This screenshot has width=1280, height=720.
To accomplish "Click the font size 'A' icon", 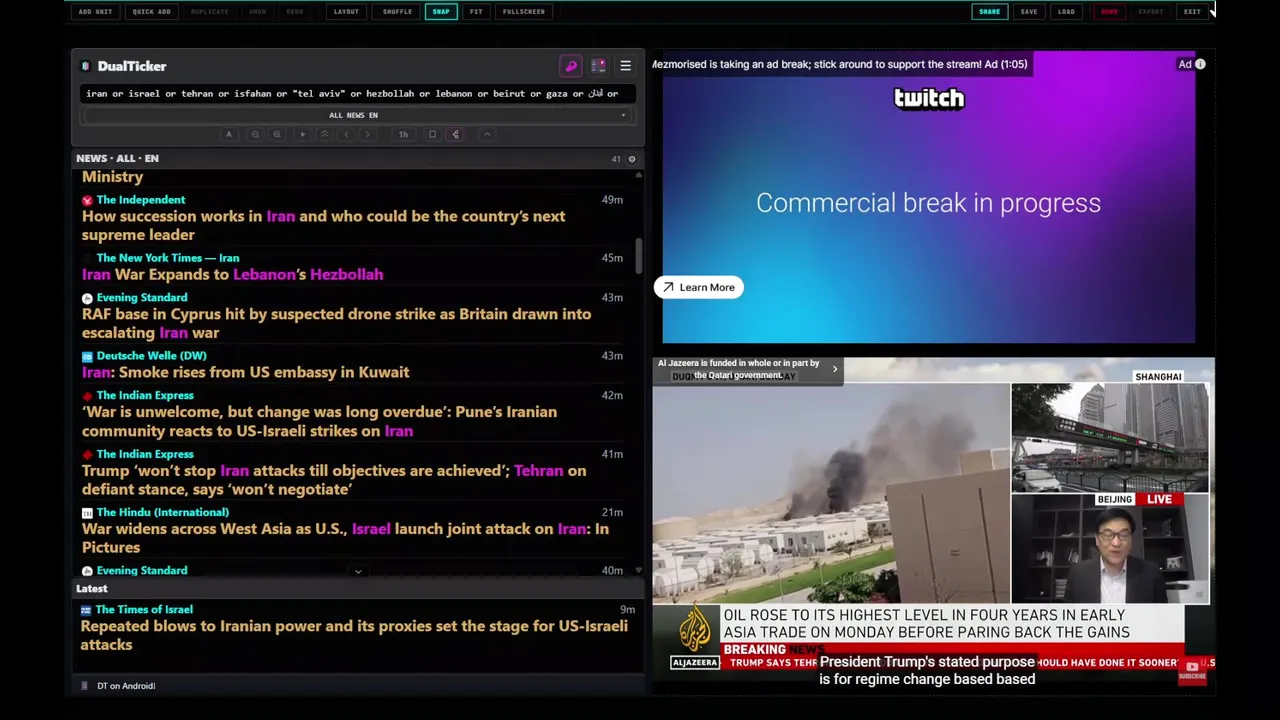I will point(229,134).
